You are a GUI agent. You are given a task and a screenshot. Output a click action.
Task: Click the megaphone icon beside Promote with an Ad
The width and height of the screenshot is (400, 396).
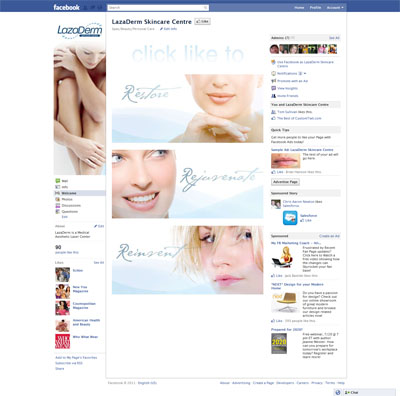(273, 81)
